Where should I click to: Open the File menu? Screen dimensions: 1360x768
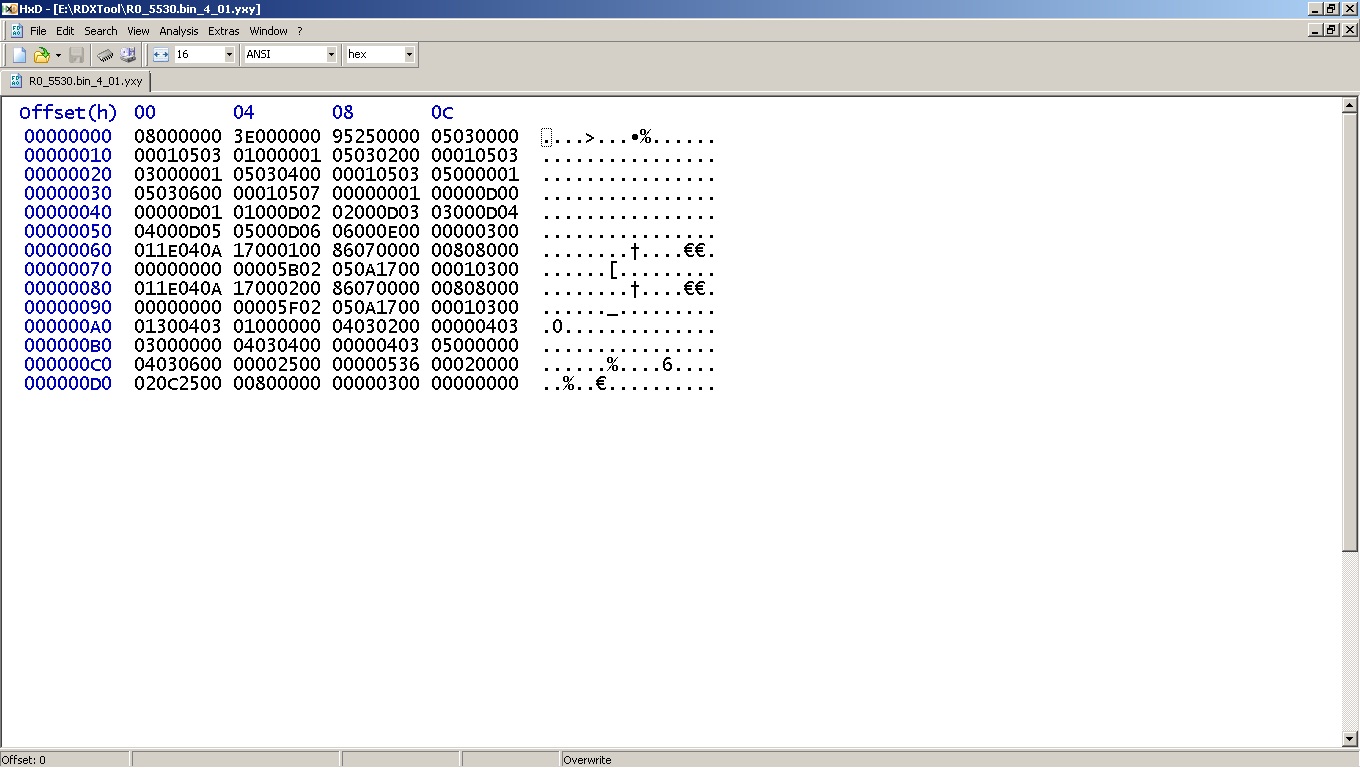point(38,31)
